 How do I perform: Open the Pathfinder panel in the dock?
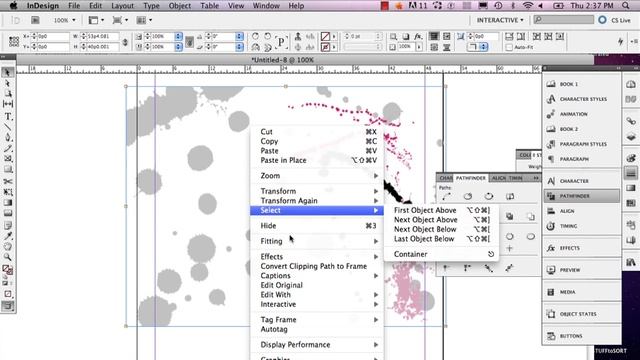coord(581,196)
